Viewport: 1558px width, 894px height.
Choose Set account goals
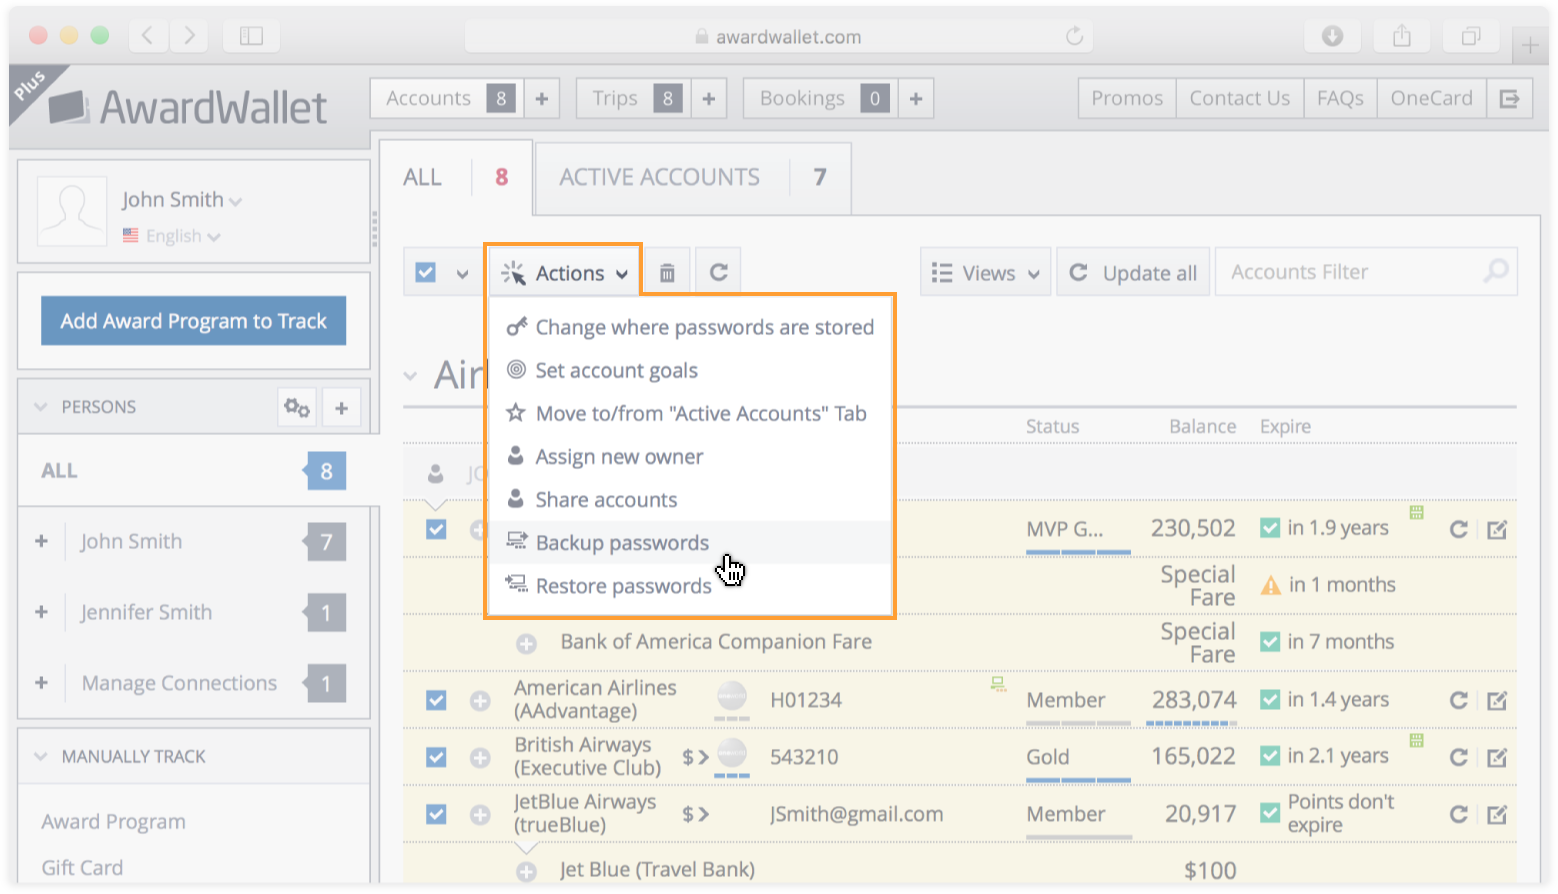click(x=690, y=370)
